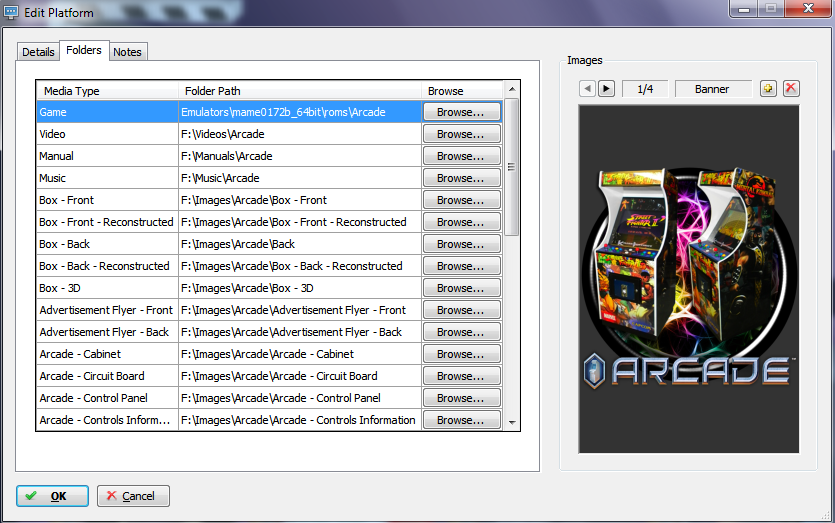Click the mame0172b roms Arcade path cell
The width and height of the screenshot is (835, 523).
pyautogui.click(x=300, y=112)
